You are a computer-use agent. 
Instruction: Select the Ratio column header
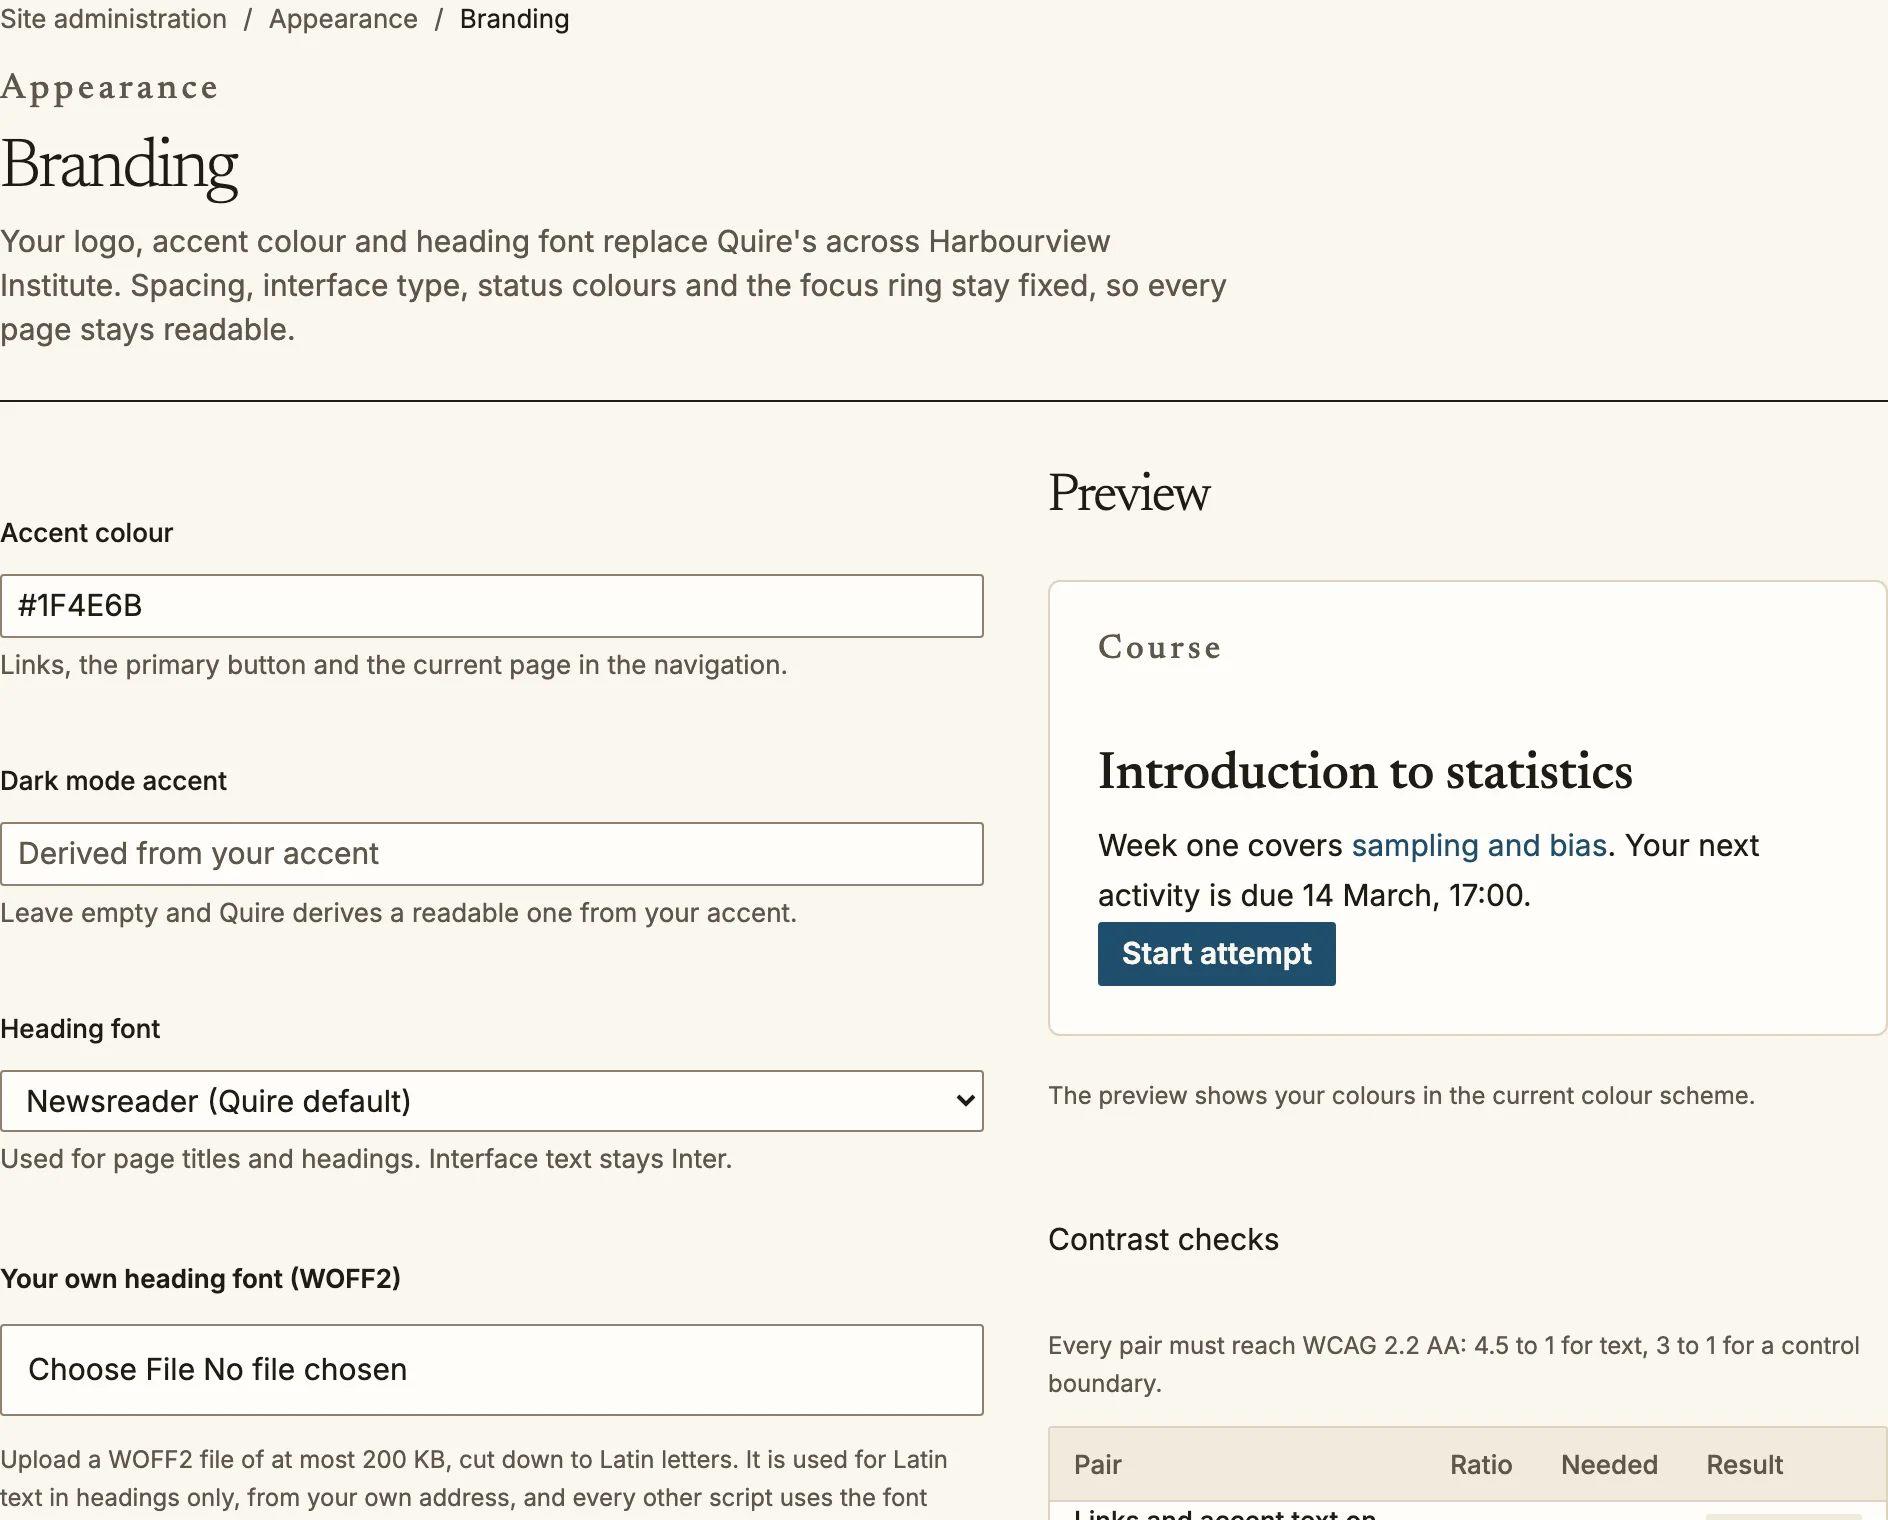click(x=1481, y=1465)
